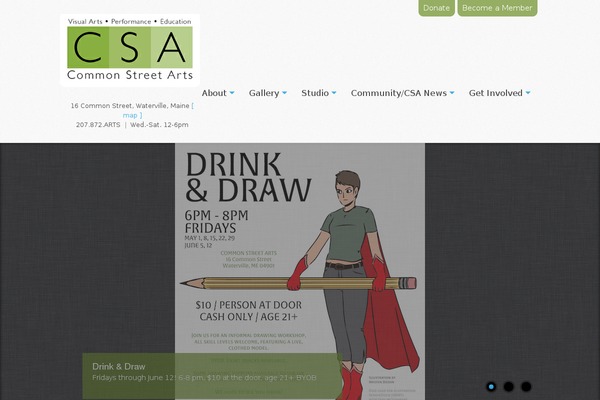Expand the arrow beside Studio
600x400 pixels.
pyautogui.click(x=334, y=93)
